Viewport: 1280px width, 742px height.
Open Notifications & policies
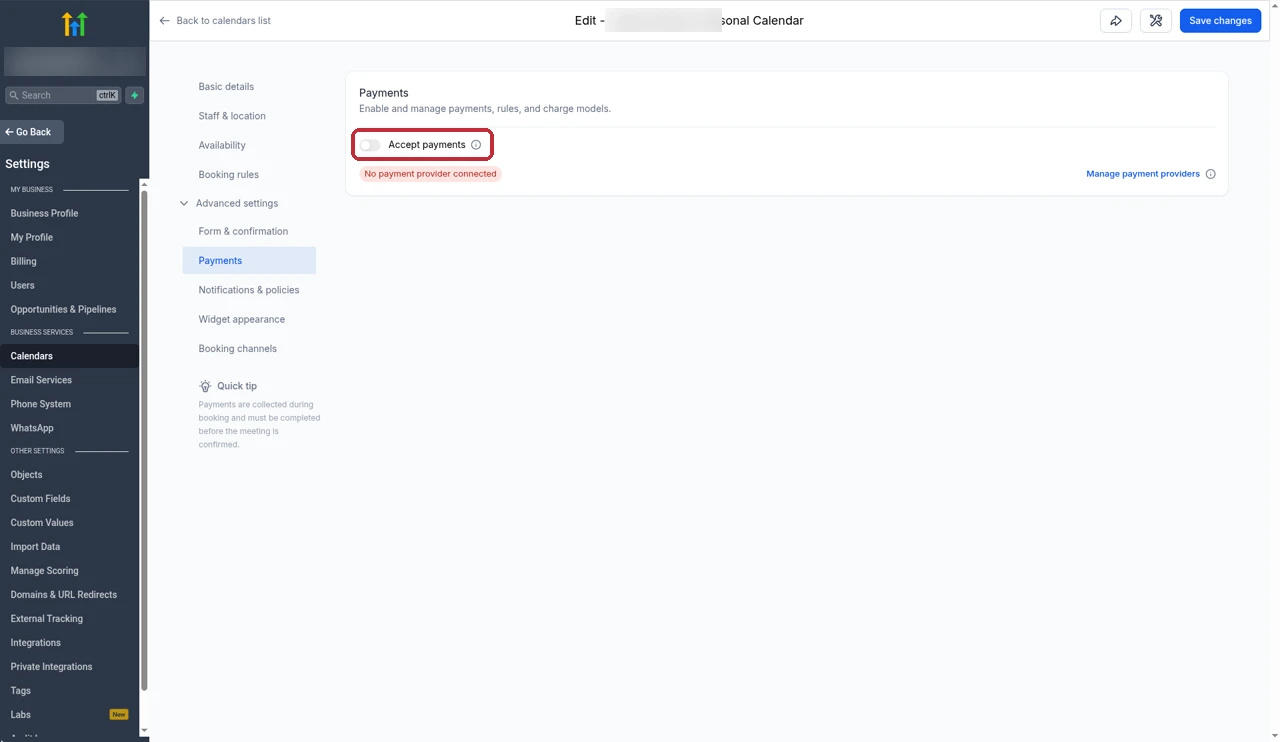pos(249,290)
